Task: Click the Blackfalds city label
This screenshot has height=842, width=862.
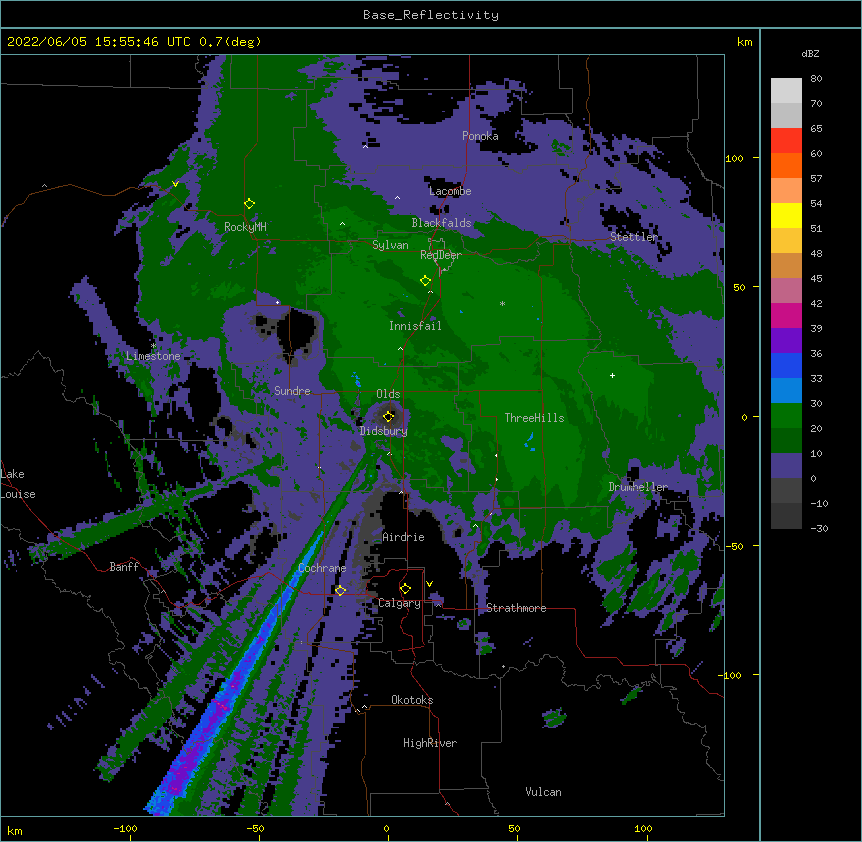Action: (441, 223)
